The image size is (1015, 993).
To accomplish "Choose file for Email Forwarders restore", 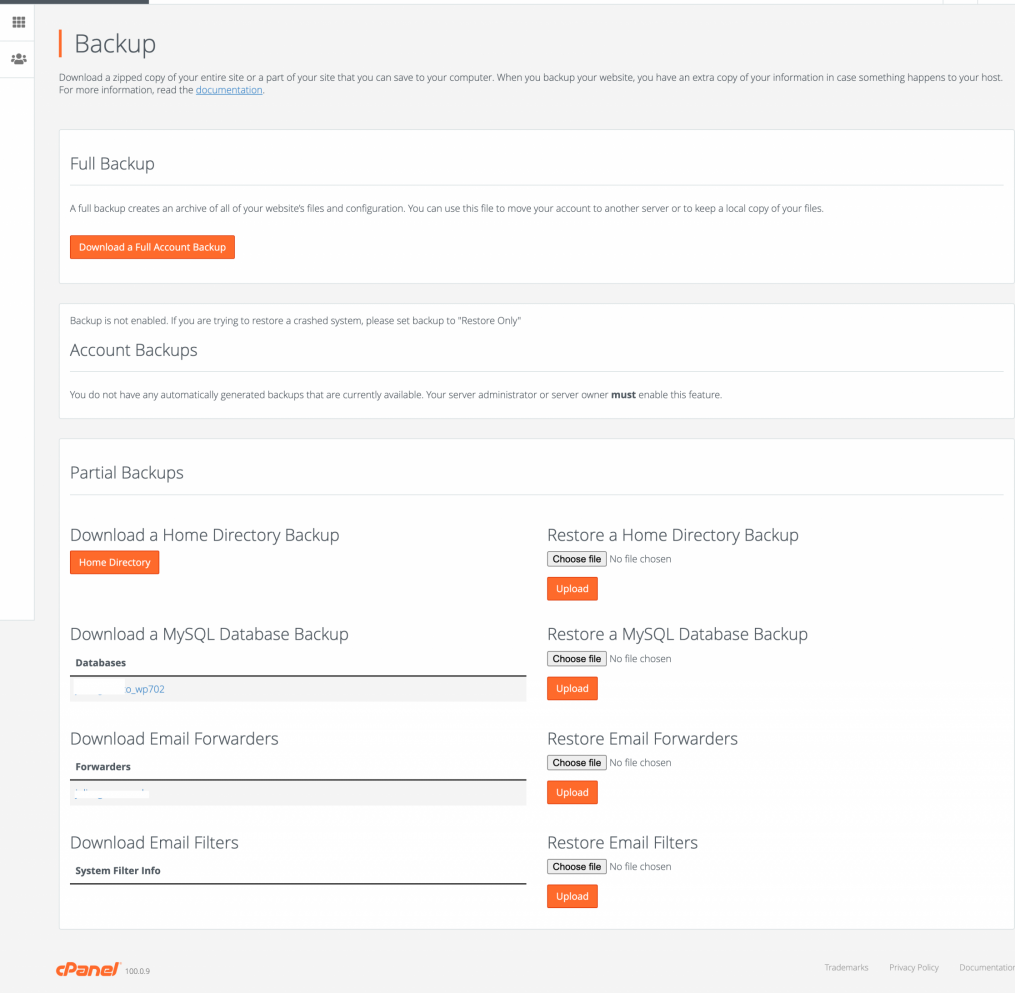I will click(x=576, y=762).
